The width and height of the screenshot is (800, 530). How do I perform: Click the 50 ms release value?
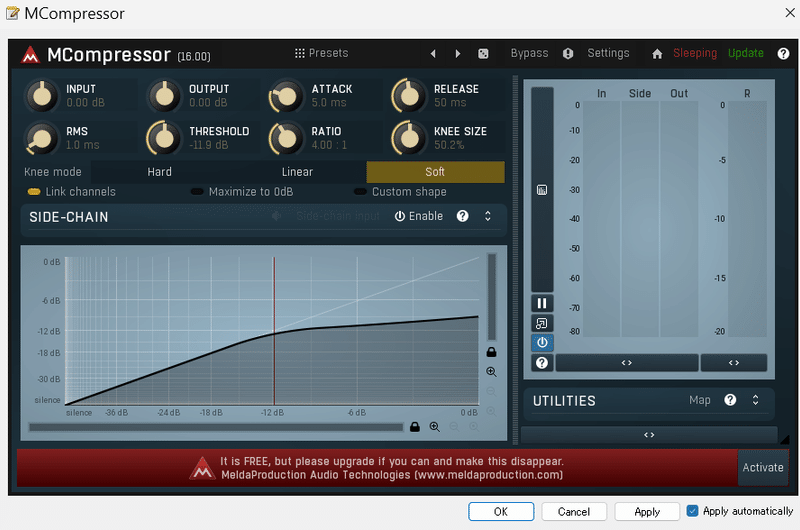pos(450,103)
